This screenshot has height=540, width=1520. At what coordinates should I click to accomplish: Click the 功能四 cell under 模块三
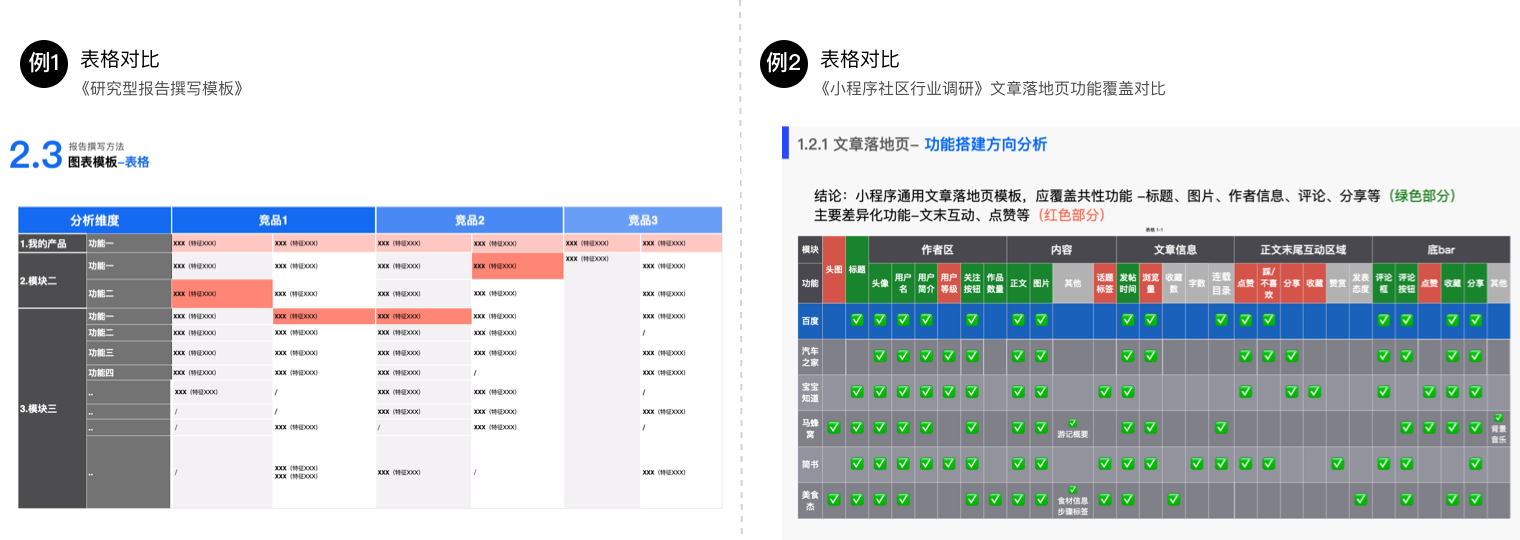point(129,372)
